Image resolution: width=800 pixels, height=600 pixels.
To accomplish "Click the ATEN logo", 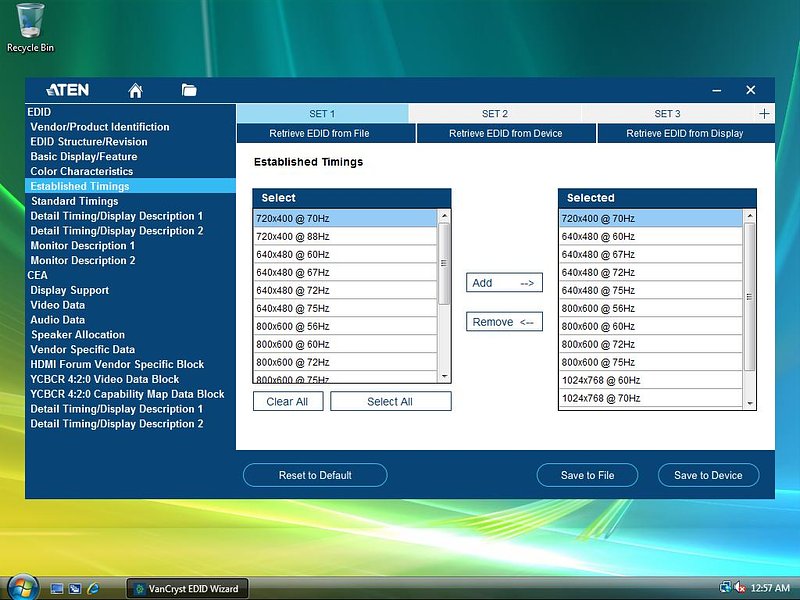I will click(x=67, y=90).
